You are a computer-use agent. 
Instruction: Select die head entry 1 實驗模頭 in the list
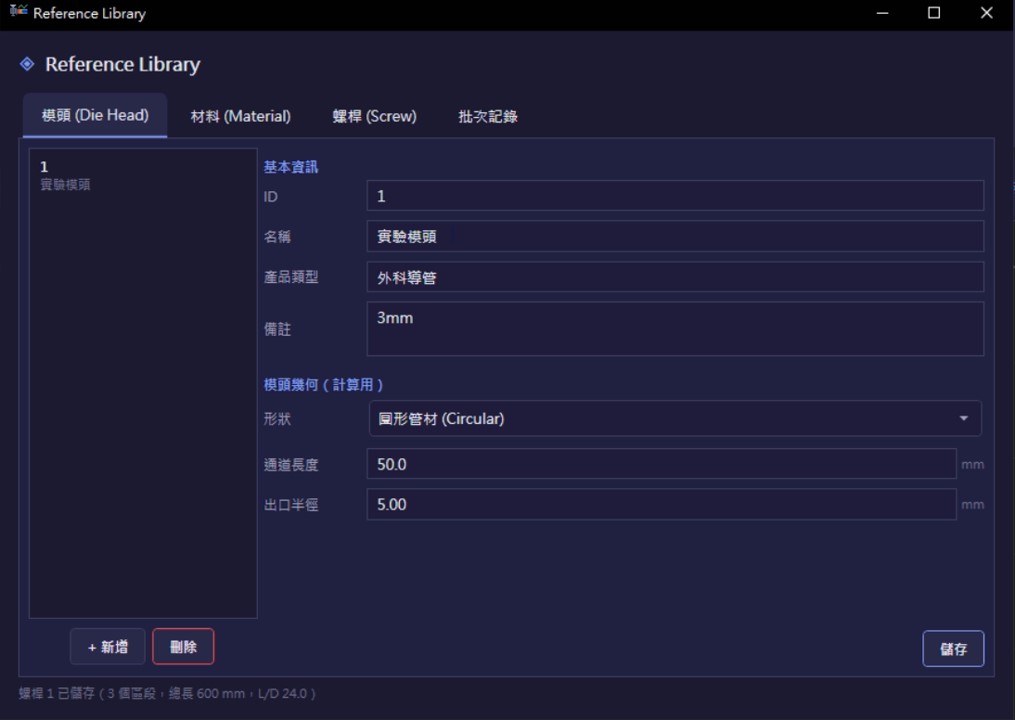click(142, 175)
